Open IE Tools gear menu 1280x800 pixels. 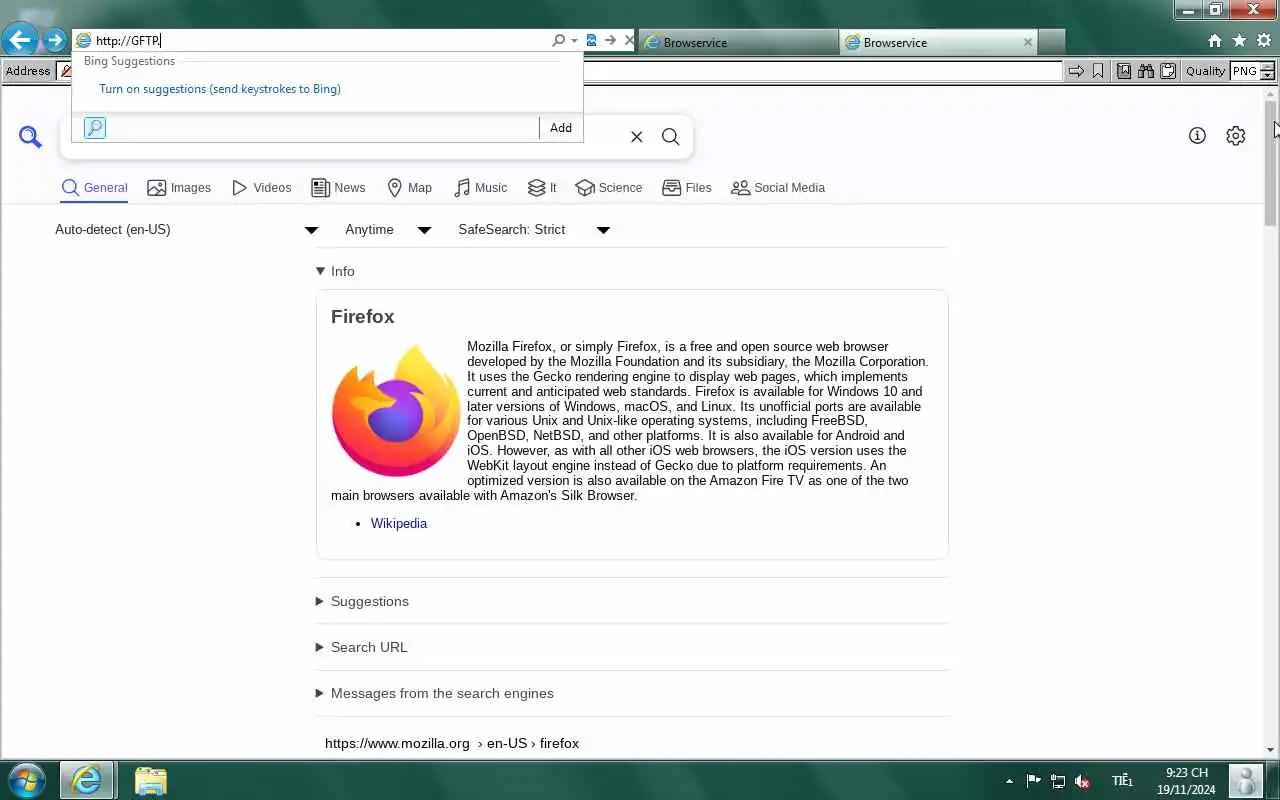coord(1264,41)
